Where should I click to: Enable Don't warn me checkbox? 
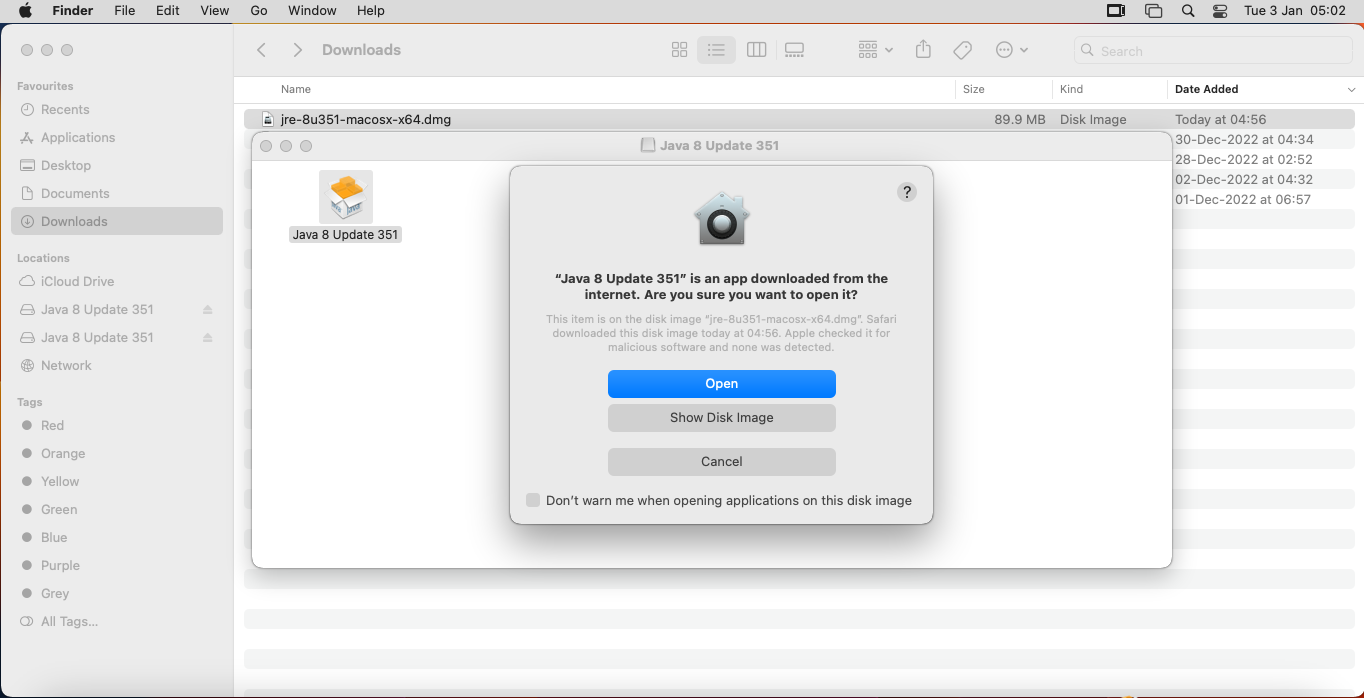click(533, 500)
